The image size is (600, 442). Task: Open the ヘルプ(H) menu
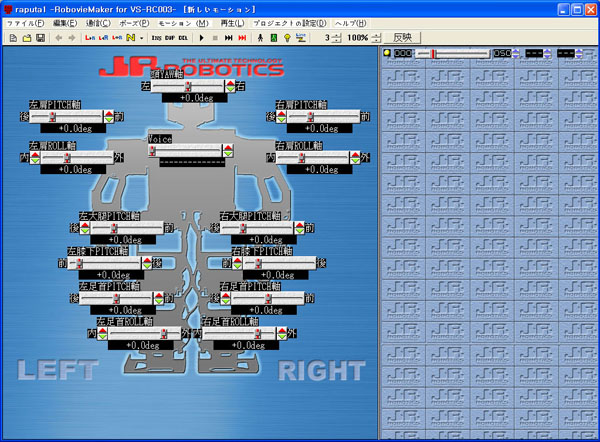350,22
